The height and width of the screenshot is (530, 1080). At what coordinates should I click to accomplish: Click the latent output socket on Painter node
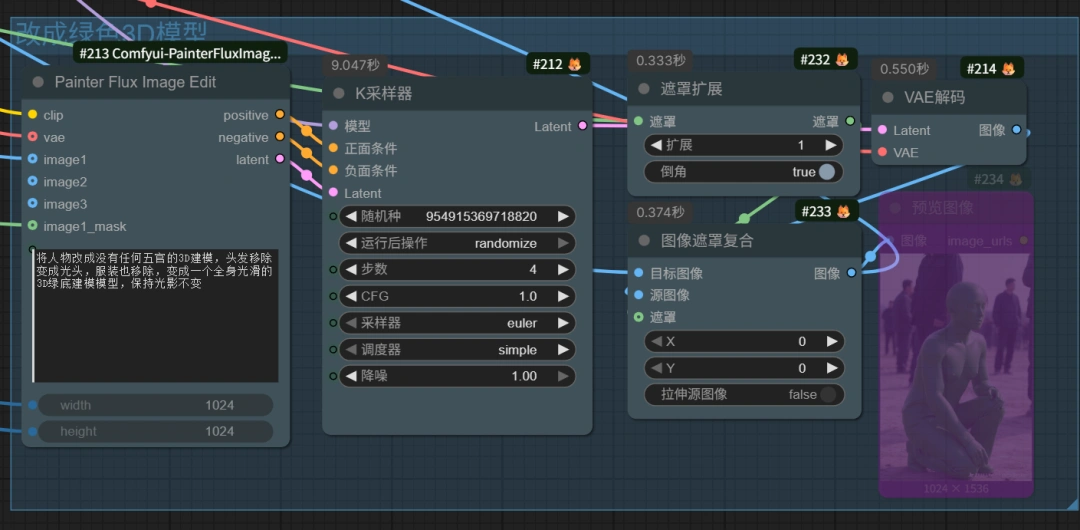pyautogui.click(x=280, y=159)
